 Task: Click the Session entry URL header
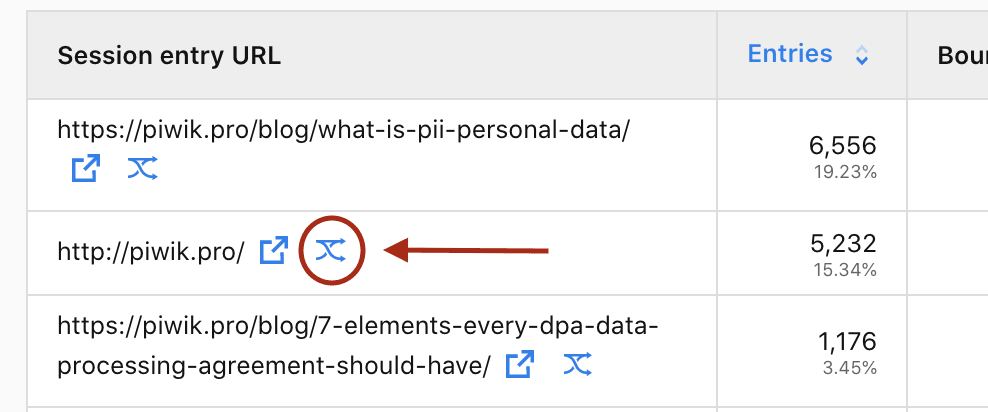pos(169,56)
